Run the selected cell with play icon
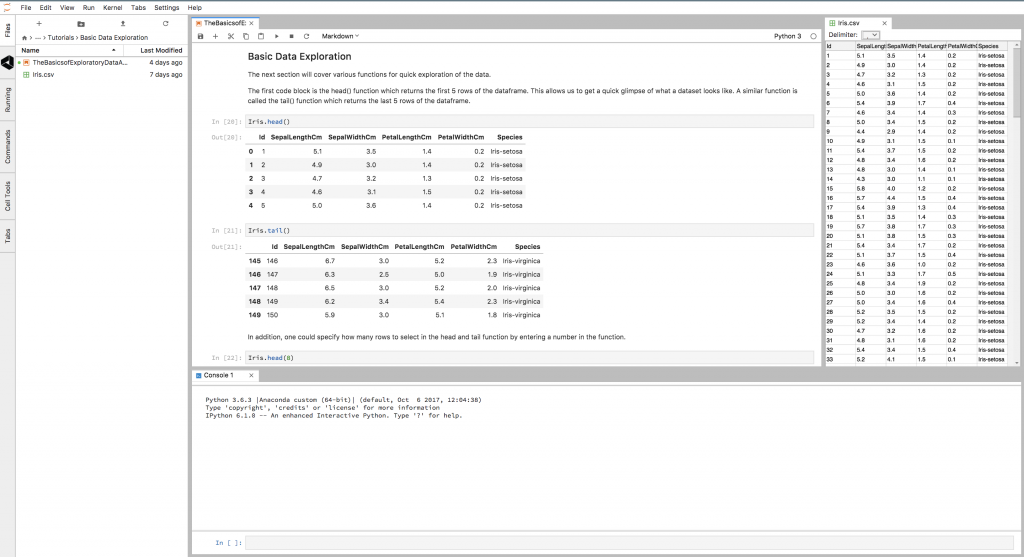This screenshot has height=557, width=1024. [x=276, y=36]
